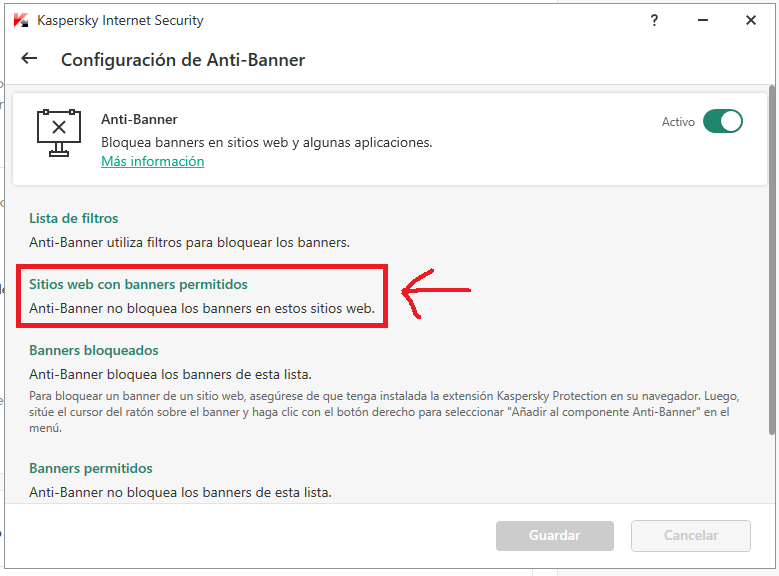This screenshot has height=576, width=779.
Task: Click text 'Anti-Banner no bloquea los banners de esta lista.'
Action: point(180,493)
